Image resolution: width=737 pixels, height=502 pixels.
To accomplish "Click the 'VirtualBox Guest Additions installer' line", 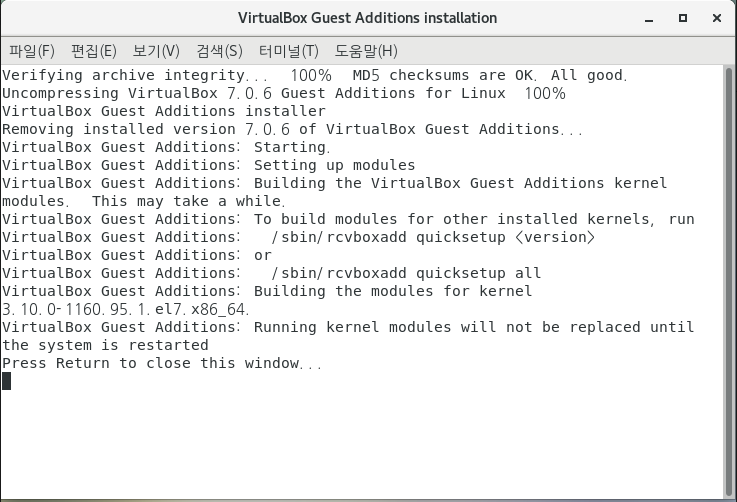I will 164,111.
